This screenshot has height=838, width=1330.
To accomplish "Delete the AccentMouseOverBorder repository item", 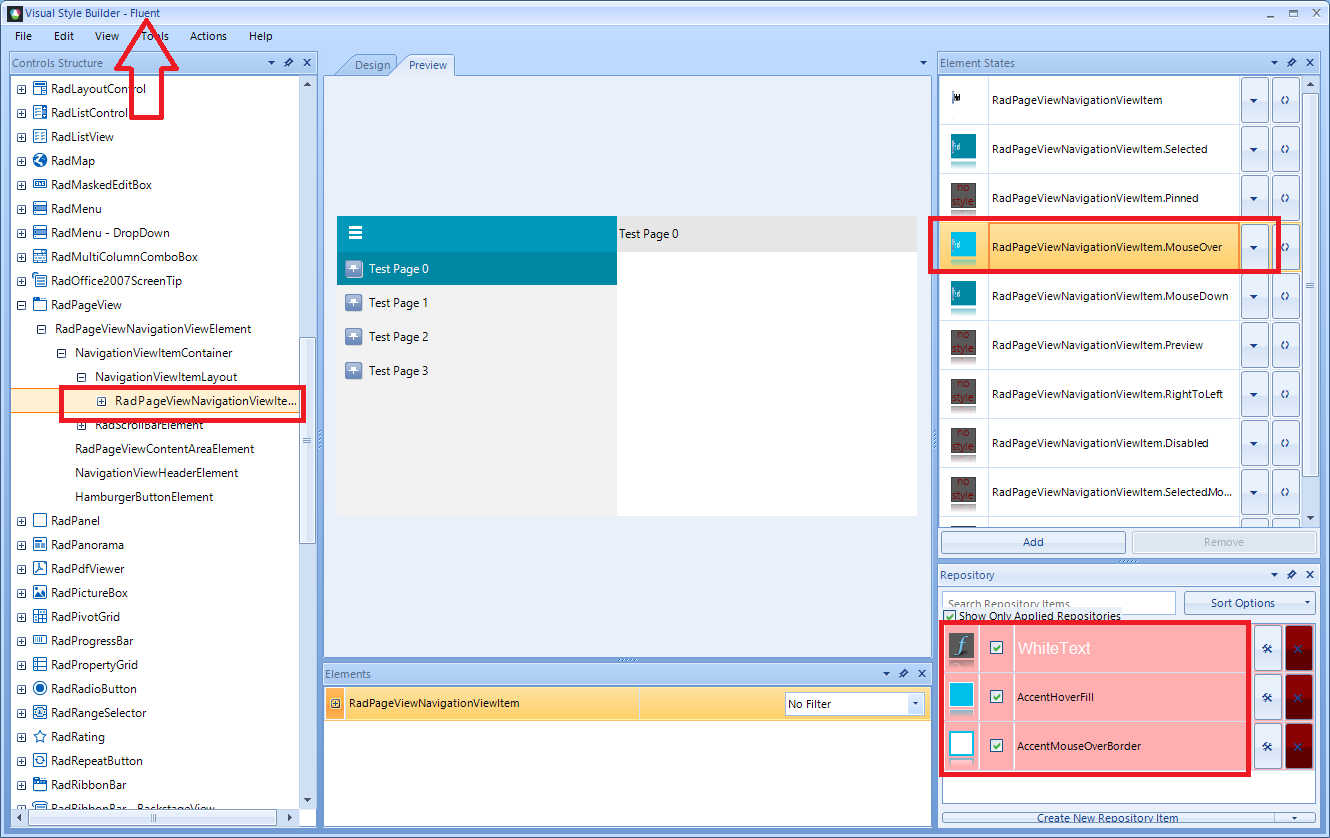I will coord(1298,746).
